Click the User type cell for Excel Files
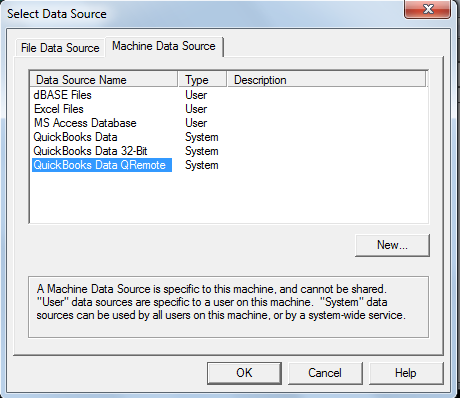The height and width of the screenshot is (398, 460). (196, 109)
